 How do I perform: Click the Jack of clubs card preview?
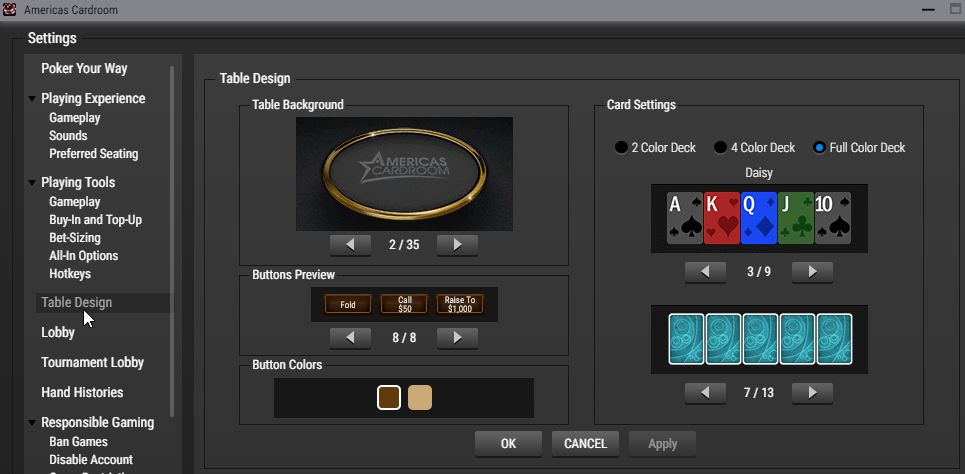[796, 218]
